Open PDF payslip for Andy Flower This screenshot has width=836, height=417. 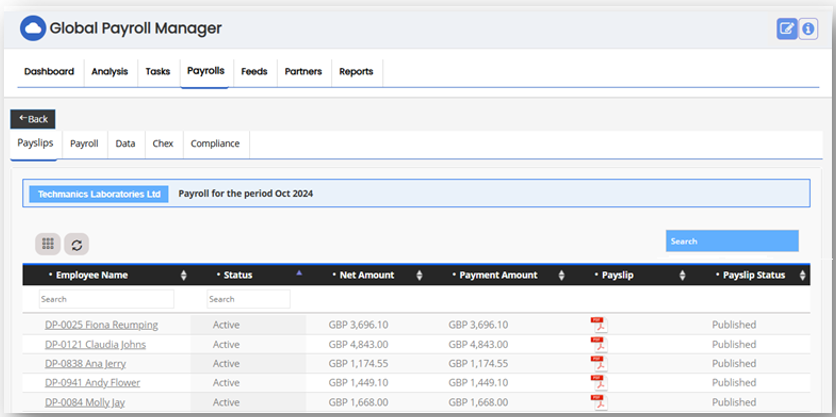(599, 383)
